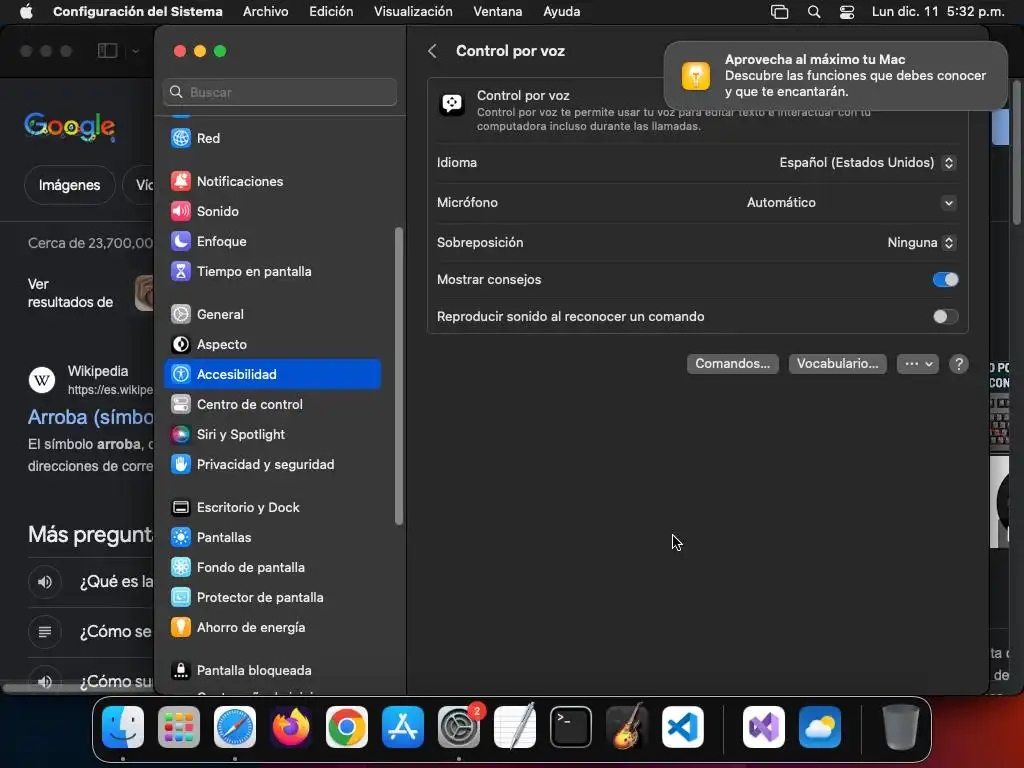Open the Sobreposición Ninguna popup

pos(921,243)
